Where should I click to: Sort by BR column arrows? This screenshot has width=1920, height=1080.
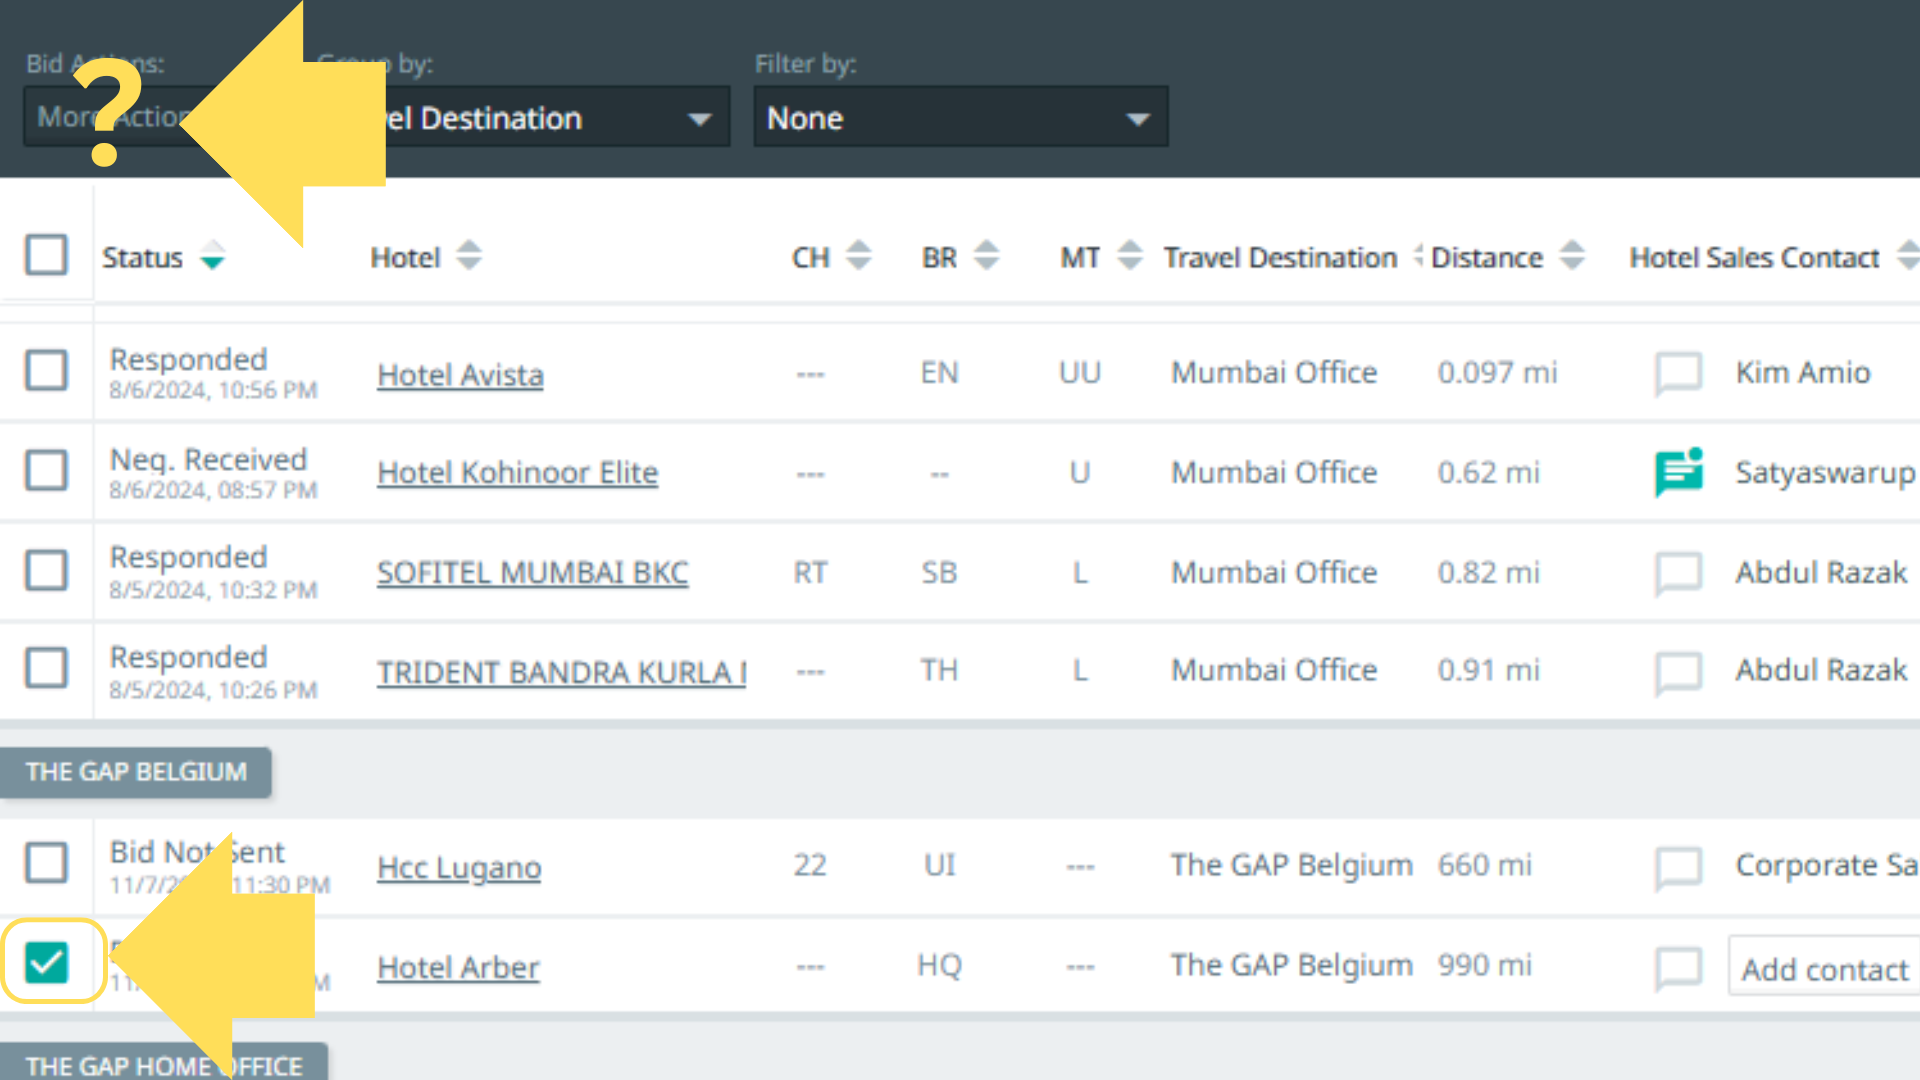[986, 256]
